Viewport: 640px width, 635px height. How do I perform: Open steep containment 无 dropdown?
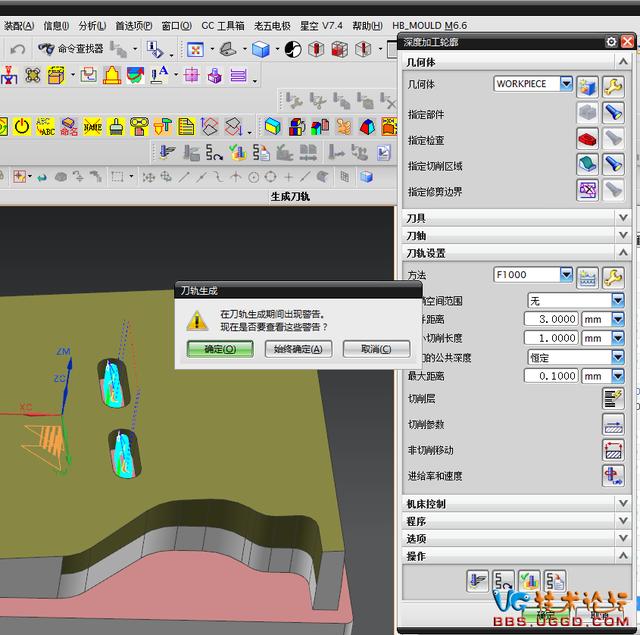click(618, 301)
